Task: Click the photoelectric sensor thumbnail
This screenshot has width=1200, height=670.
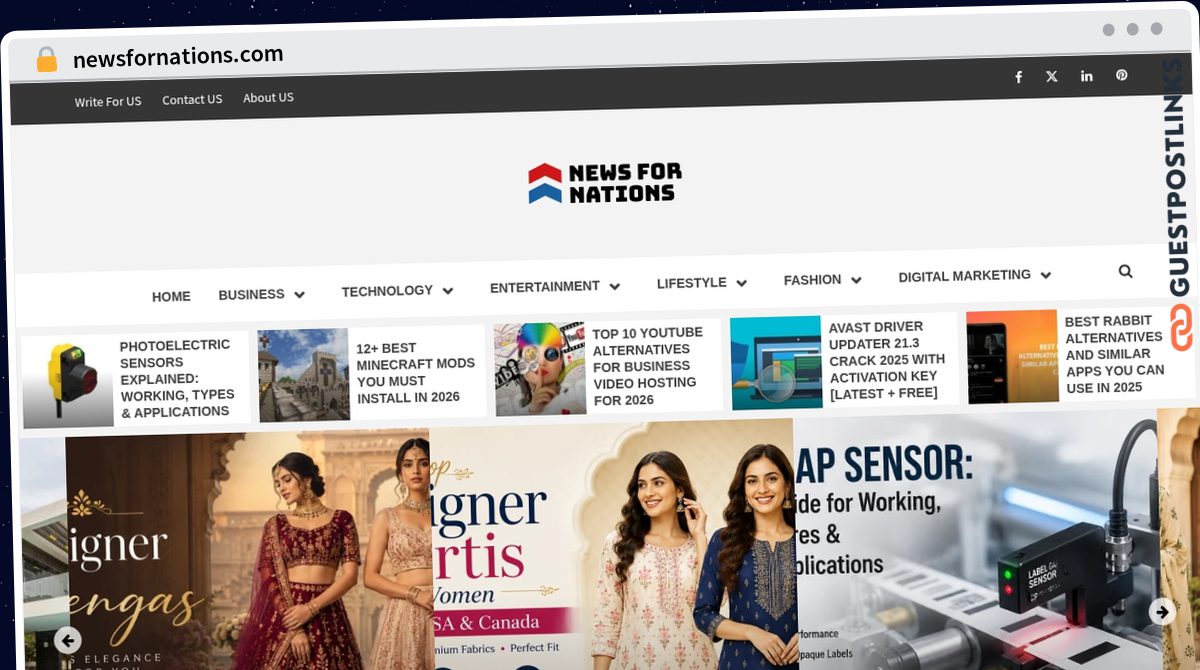Action: click(x=68, y=382)
